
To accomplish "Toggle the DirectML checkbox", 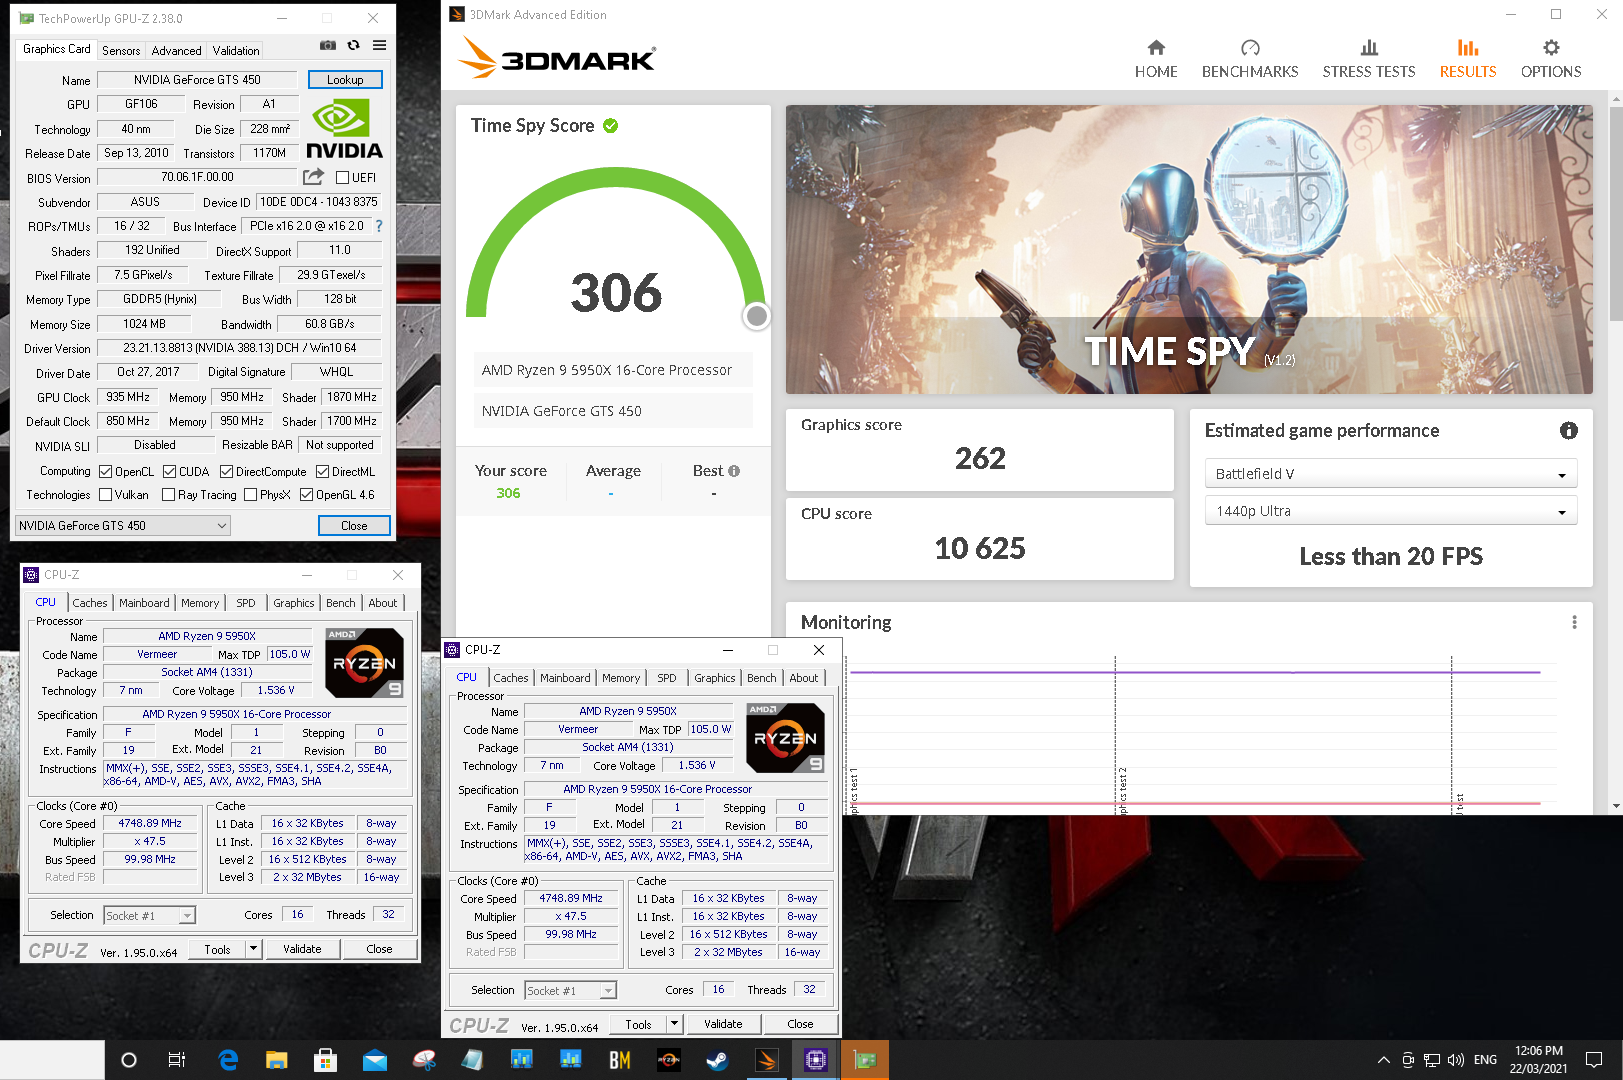I will pos(322,472).
